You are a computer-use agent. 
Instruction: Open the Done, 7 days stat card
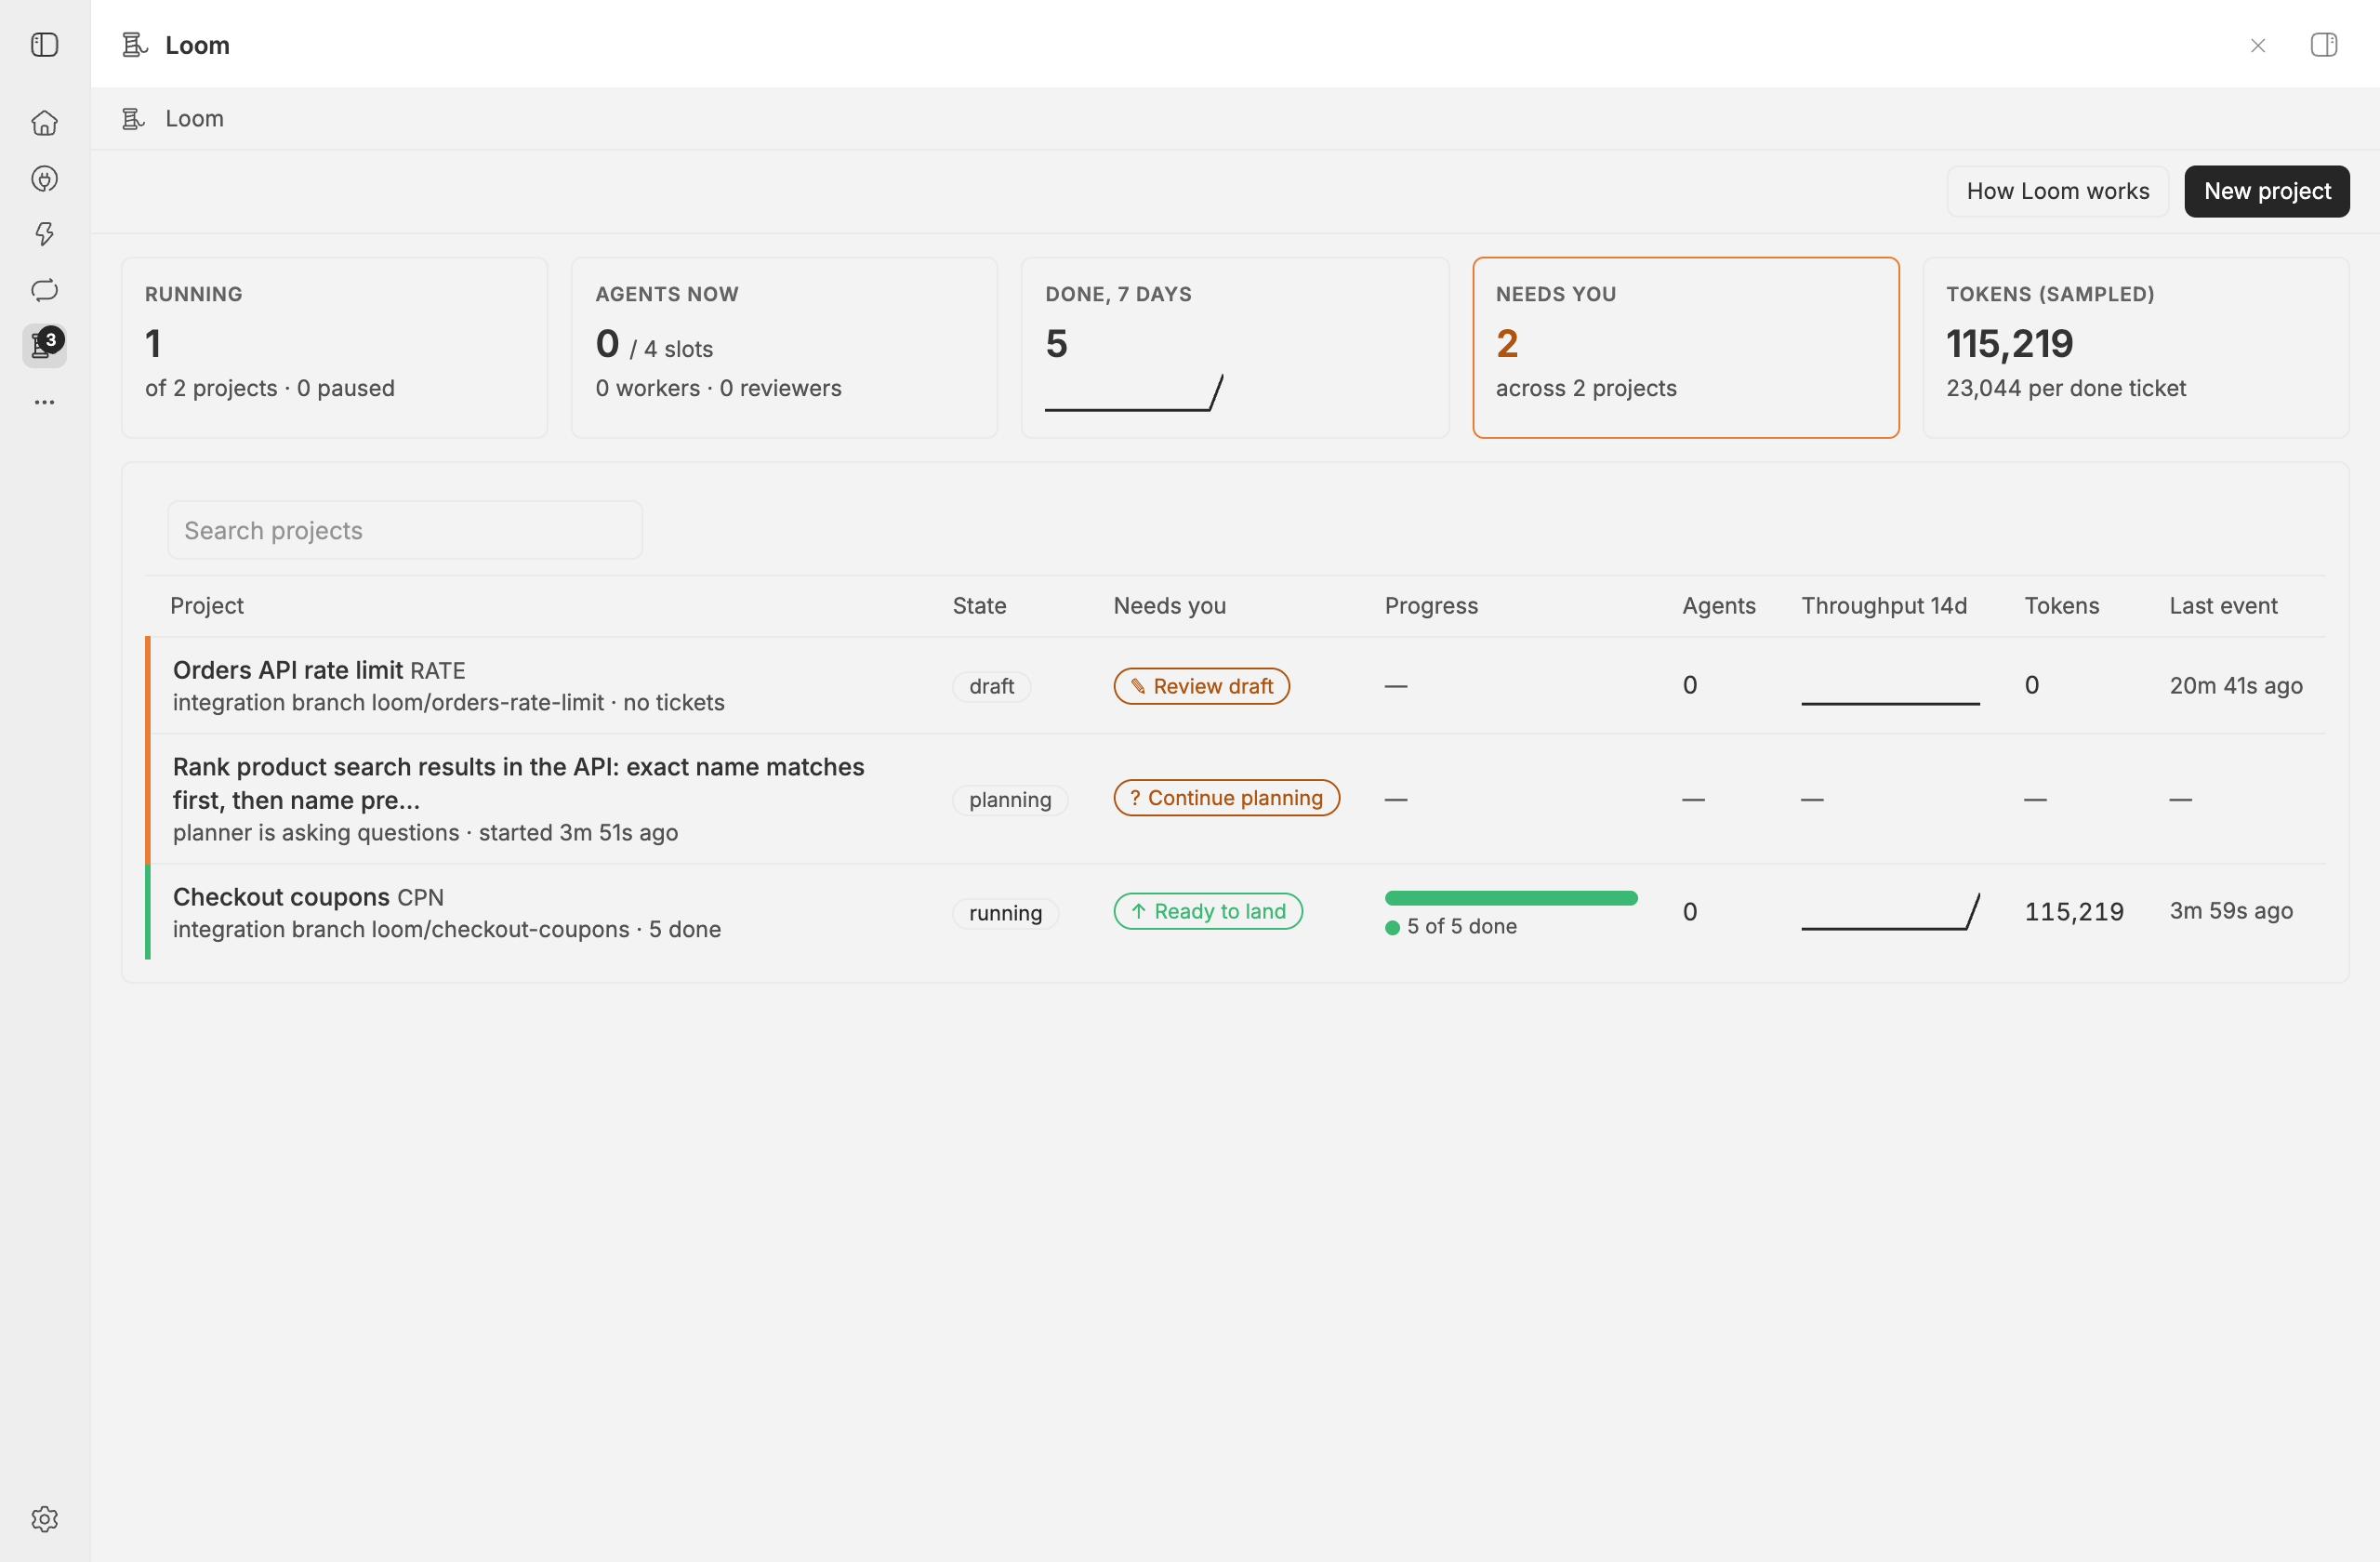coord(1235,348)
